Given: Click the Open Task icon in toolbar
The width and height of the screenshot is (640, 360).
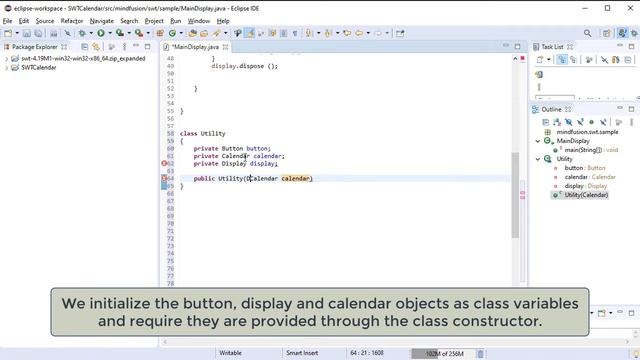Looking at the screenshot, I should pyautogui.click(x=204, y=33).
